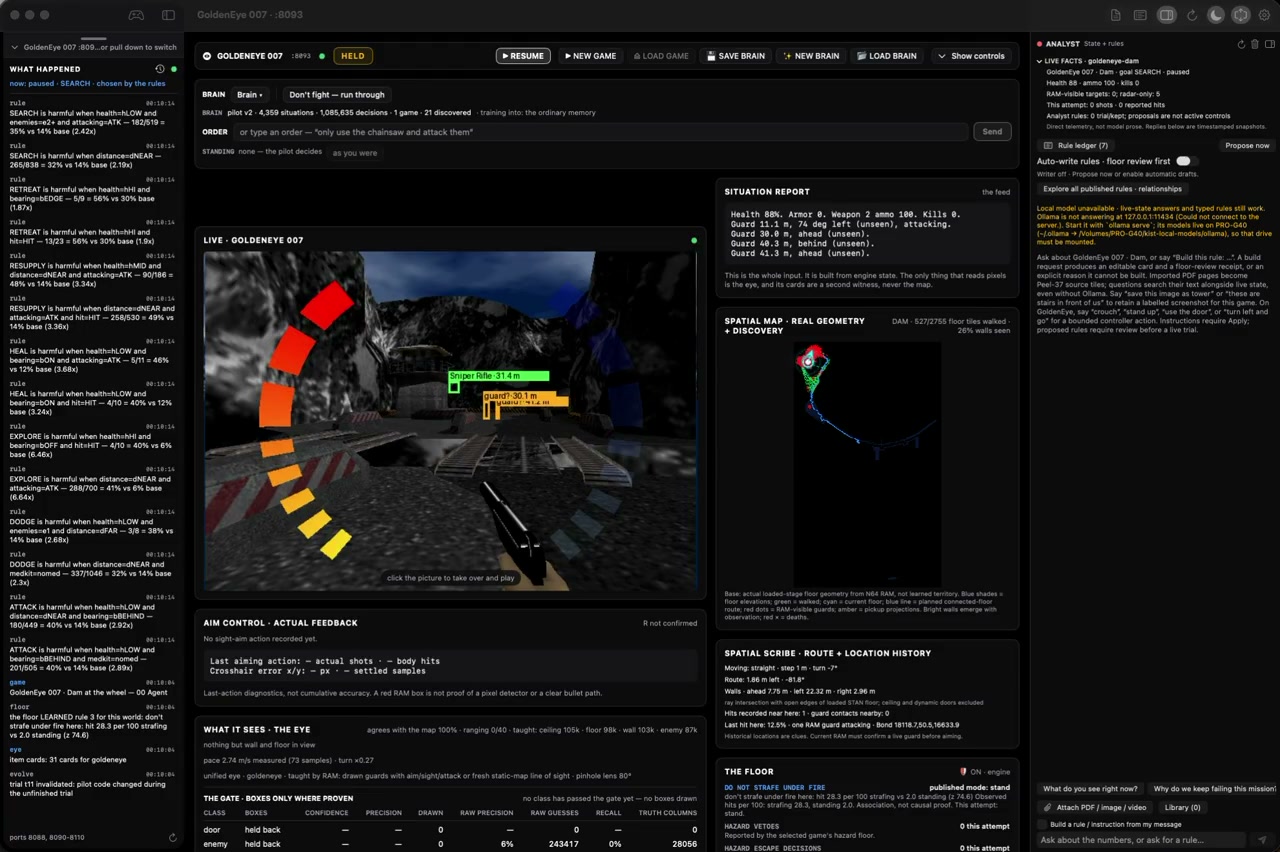Open the Rule ledger (7)

click(x=1077, y=146)
